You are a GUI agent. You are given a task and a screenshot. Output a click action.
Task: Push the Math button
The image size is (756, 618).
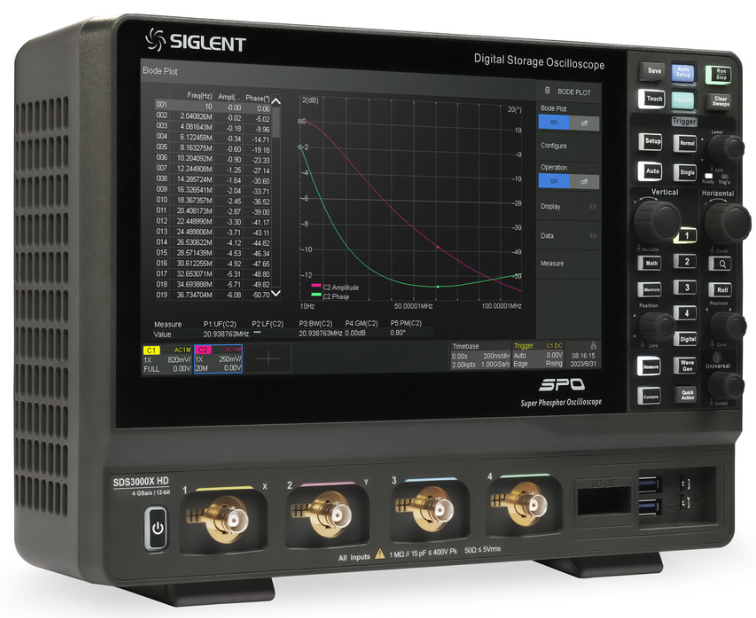click(650, 263)
